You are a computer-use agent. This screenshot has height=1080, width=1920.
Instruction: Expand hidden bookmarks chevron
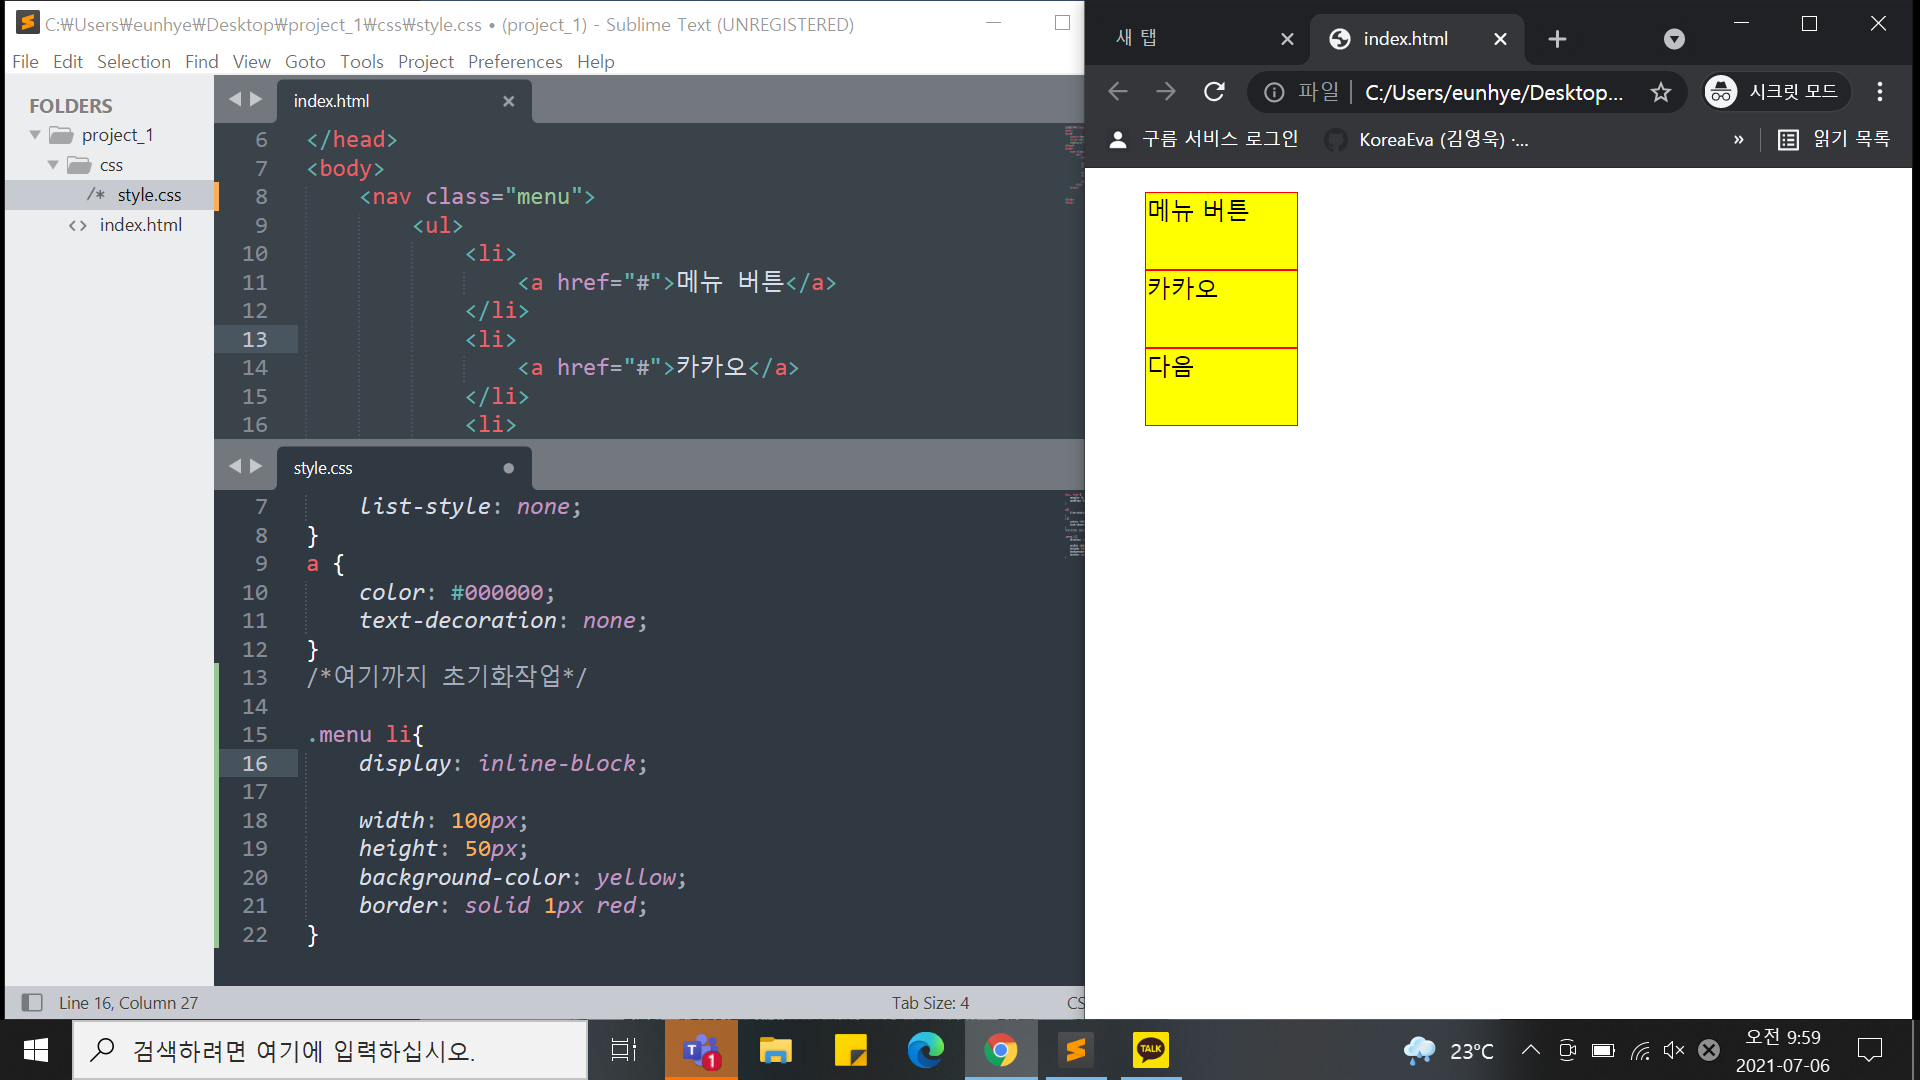[x=1738, y=139]
